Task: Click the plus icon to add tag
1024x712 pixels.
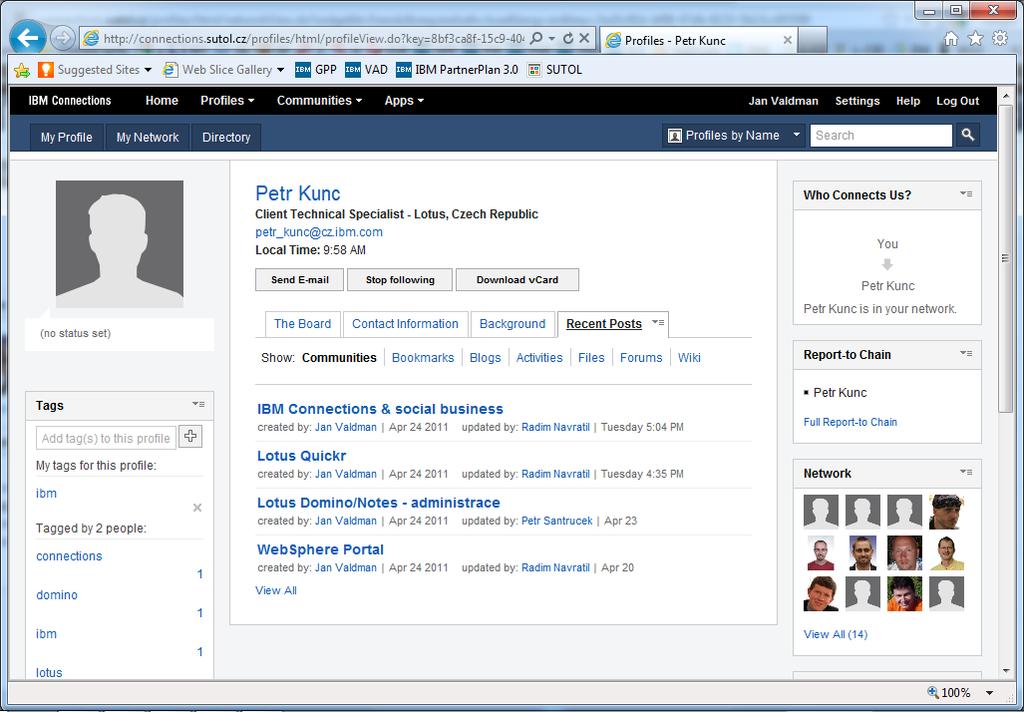Action: [x=190, y=436]
